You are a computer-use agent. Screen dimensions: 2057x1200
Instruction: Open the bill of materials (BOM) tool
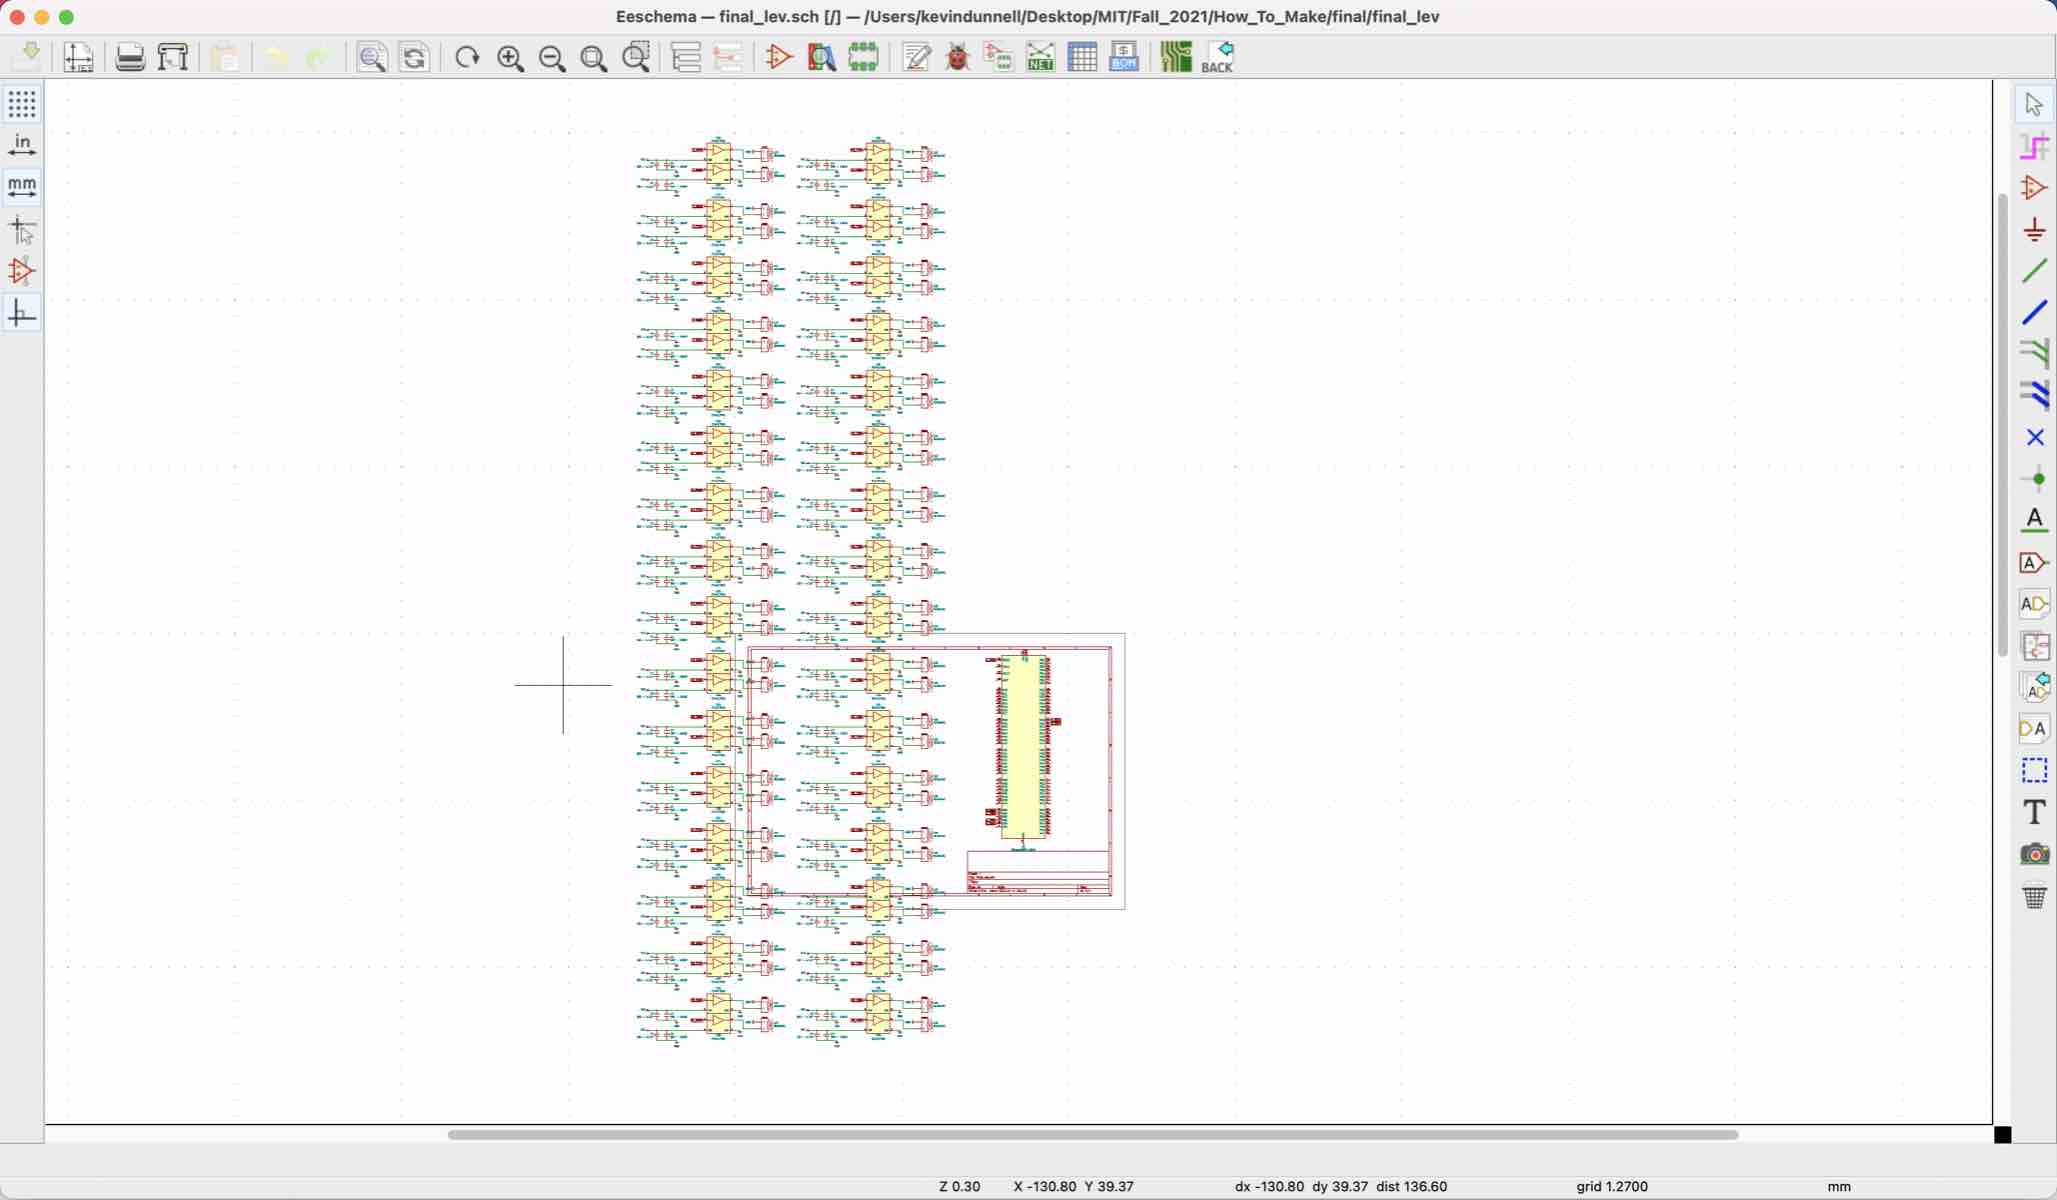click(x=1122, y=57)
